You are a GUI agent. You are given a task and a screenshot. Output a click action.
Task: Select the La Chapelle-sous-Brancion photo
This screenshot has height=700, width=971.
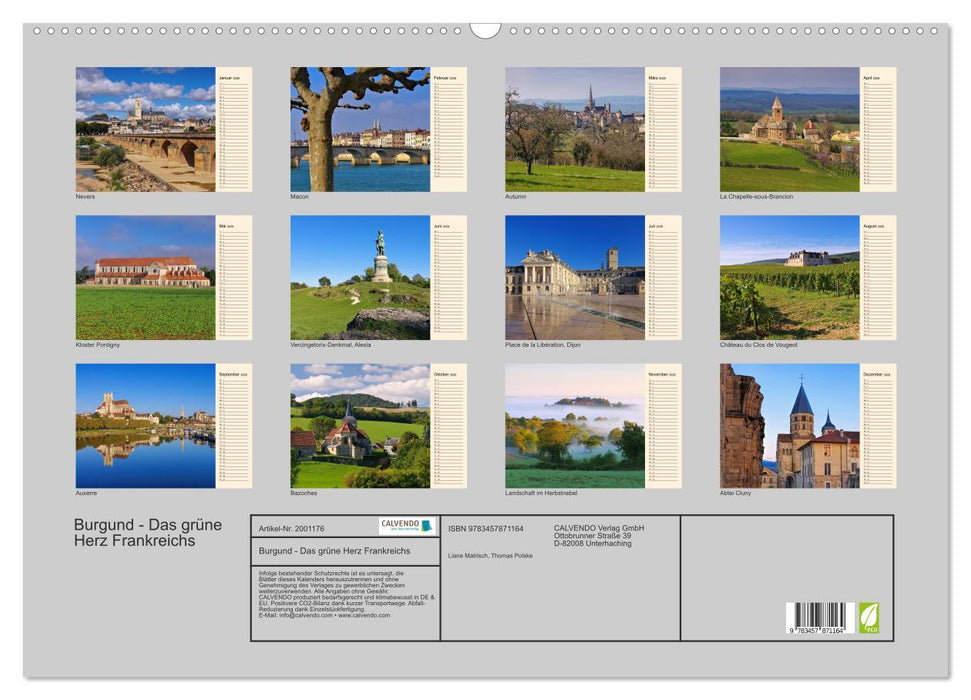tap(789, 129)
